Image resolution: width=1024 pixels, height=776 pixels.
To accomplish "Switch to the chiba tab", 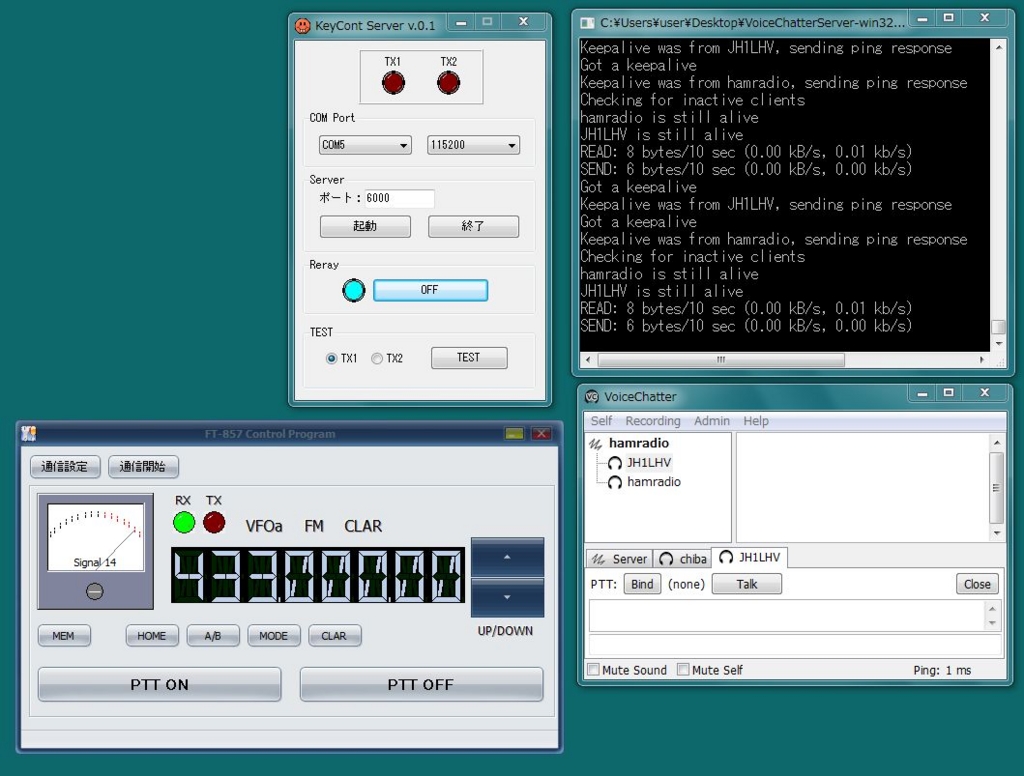I will point(682,559).
